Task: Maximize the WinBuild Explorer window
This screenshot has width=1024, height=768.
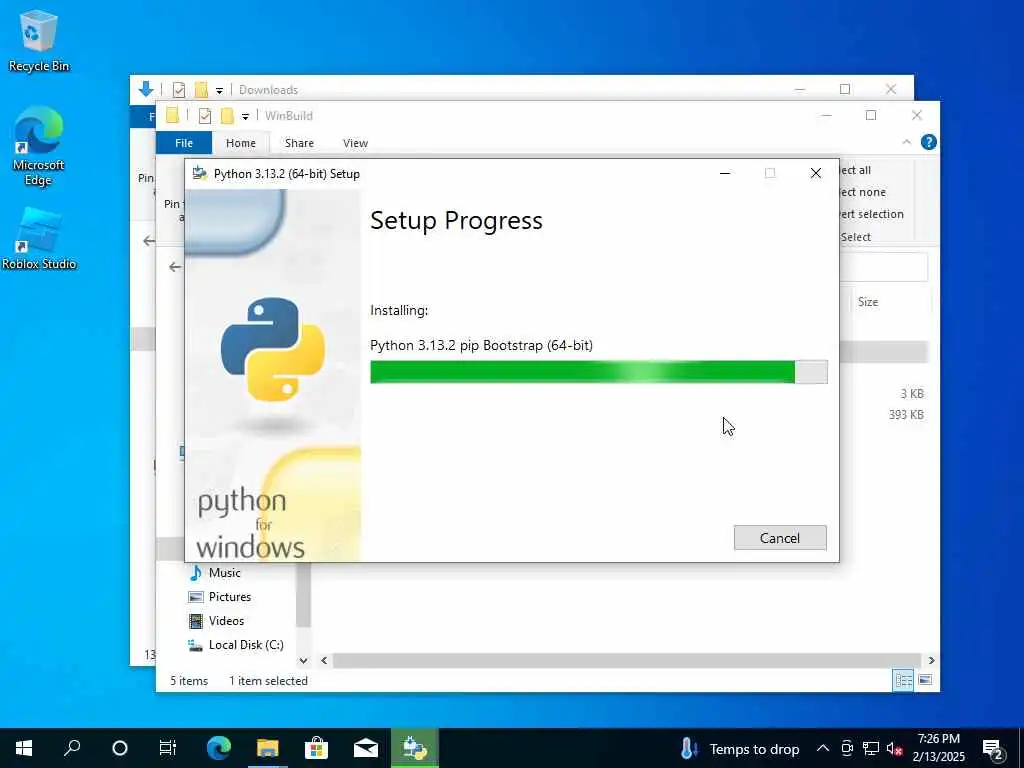Action: click(871, 116)
